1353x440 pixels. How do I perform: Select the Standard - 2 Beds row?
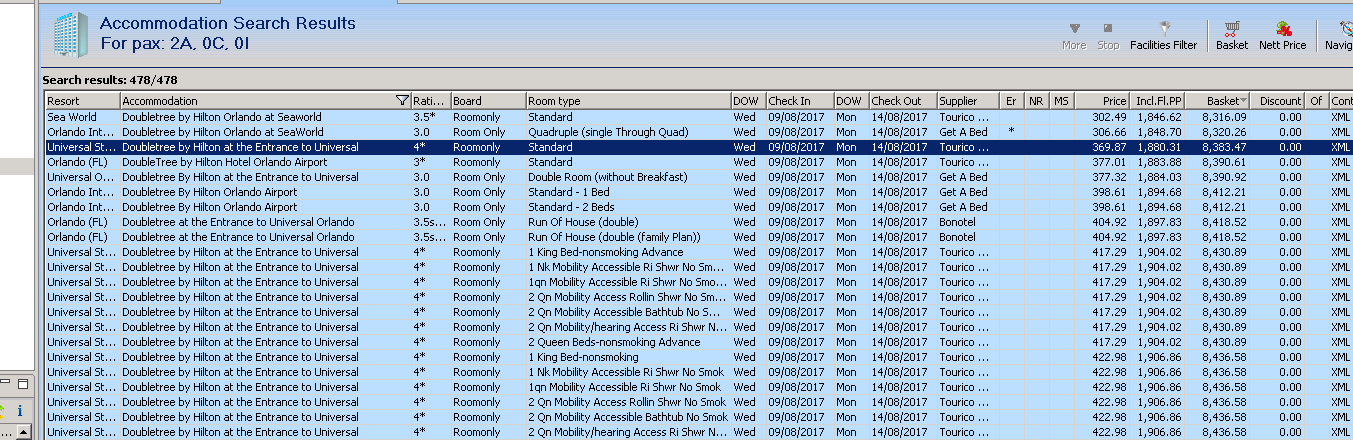click(699, 207)
